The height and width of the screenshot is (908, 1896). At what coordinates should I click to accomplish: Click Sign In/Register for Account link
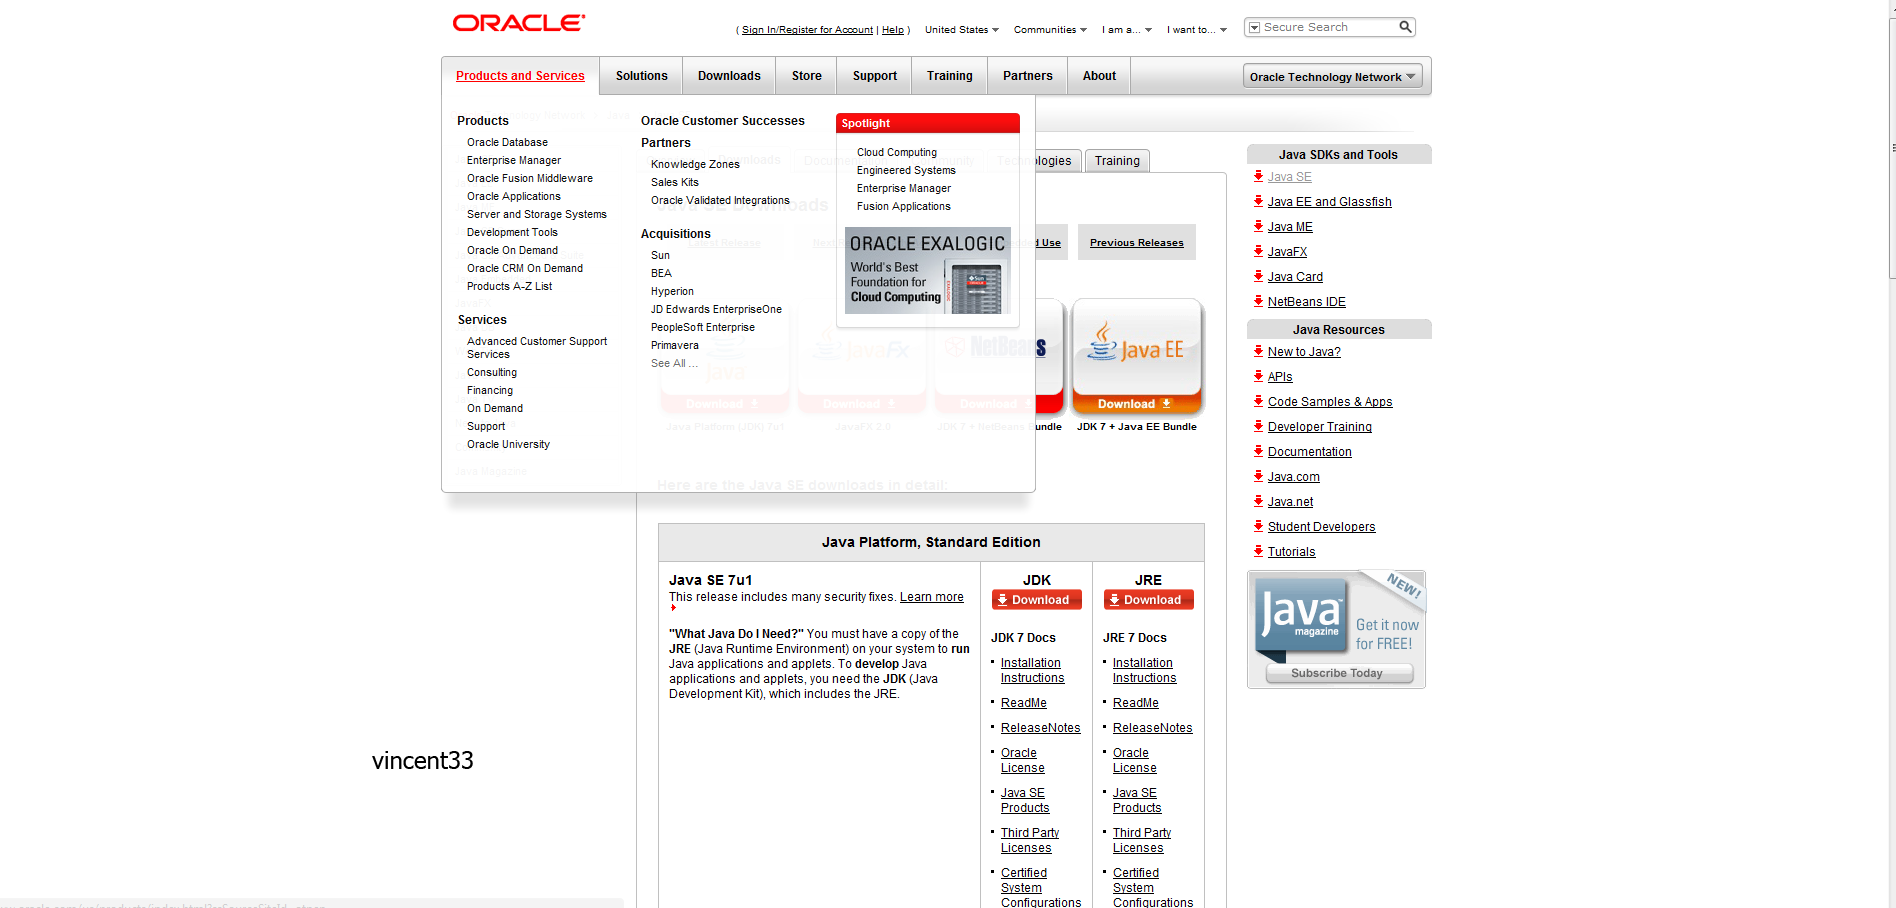coord(807,30)
